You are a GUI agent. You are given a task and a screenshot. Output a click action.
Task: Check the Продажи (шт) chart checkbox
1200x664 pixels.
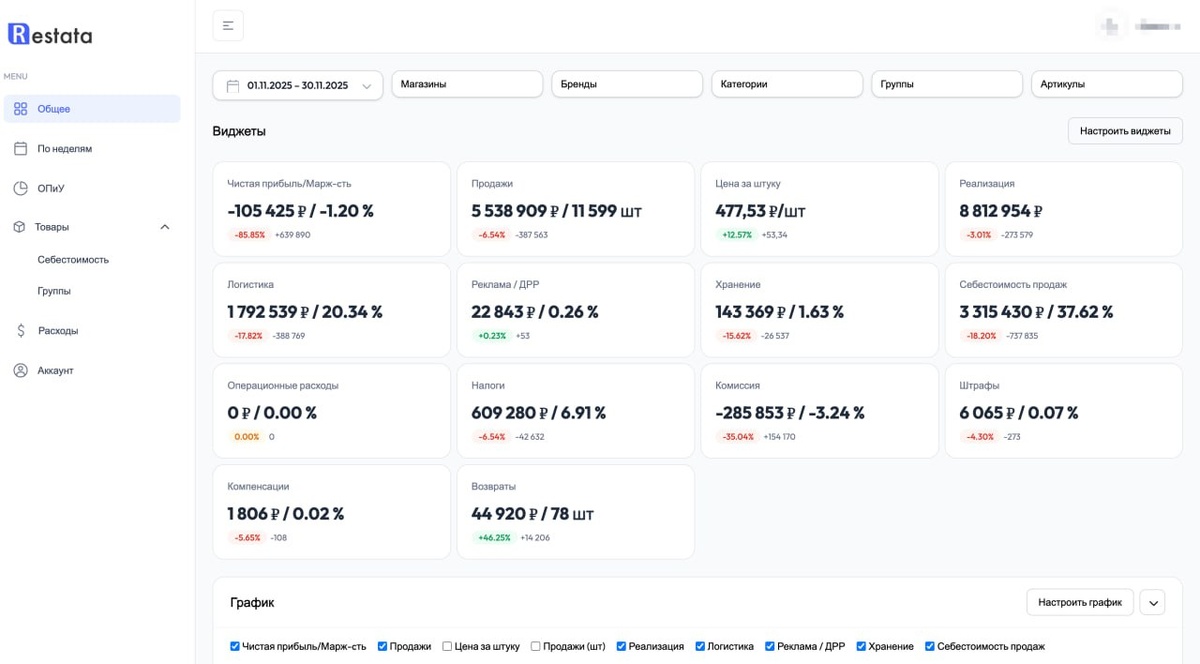click(536, 646)
